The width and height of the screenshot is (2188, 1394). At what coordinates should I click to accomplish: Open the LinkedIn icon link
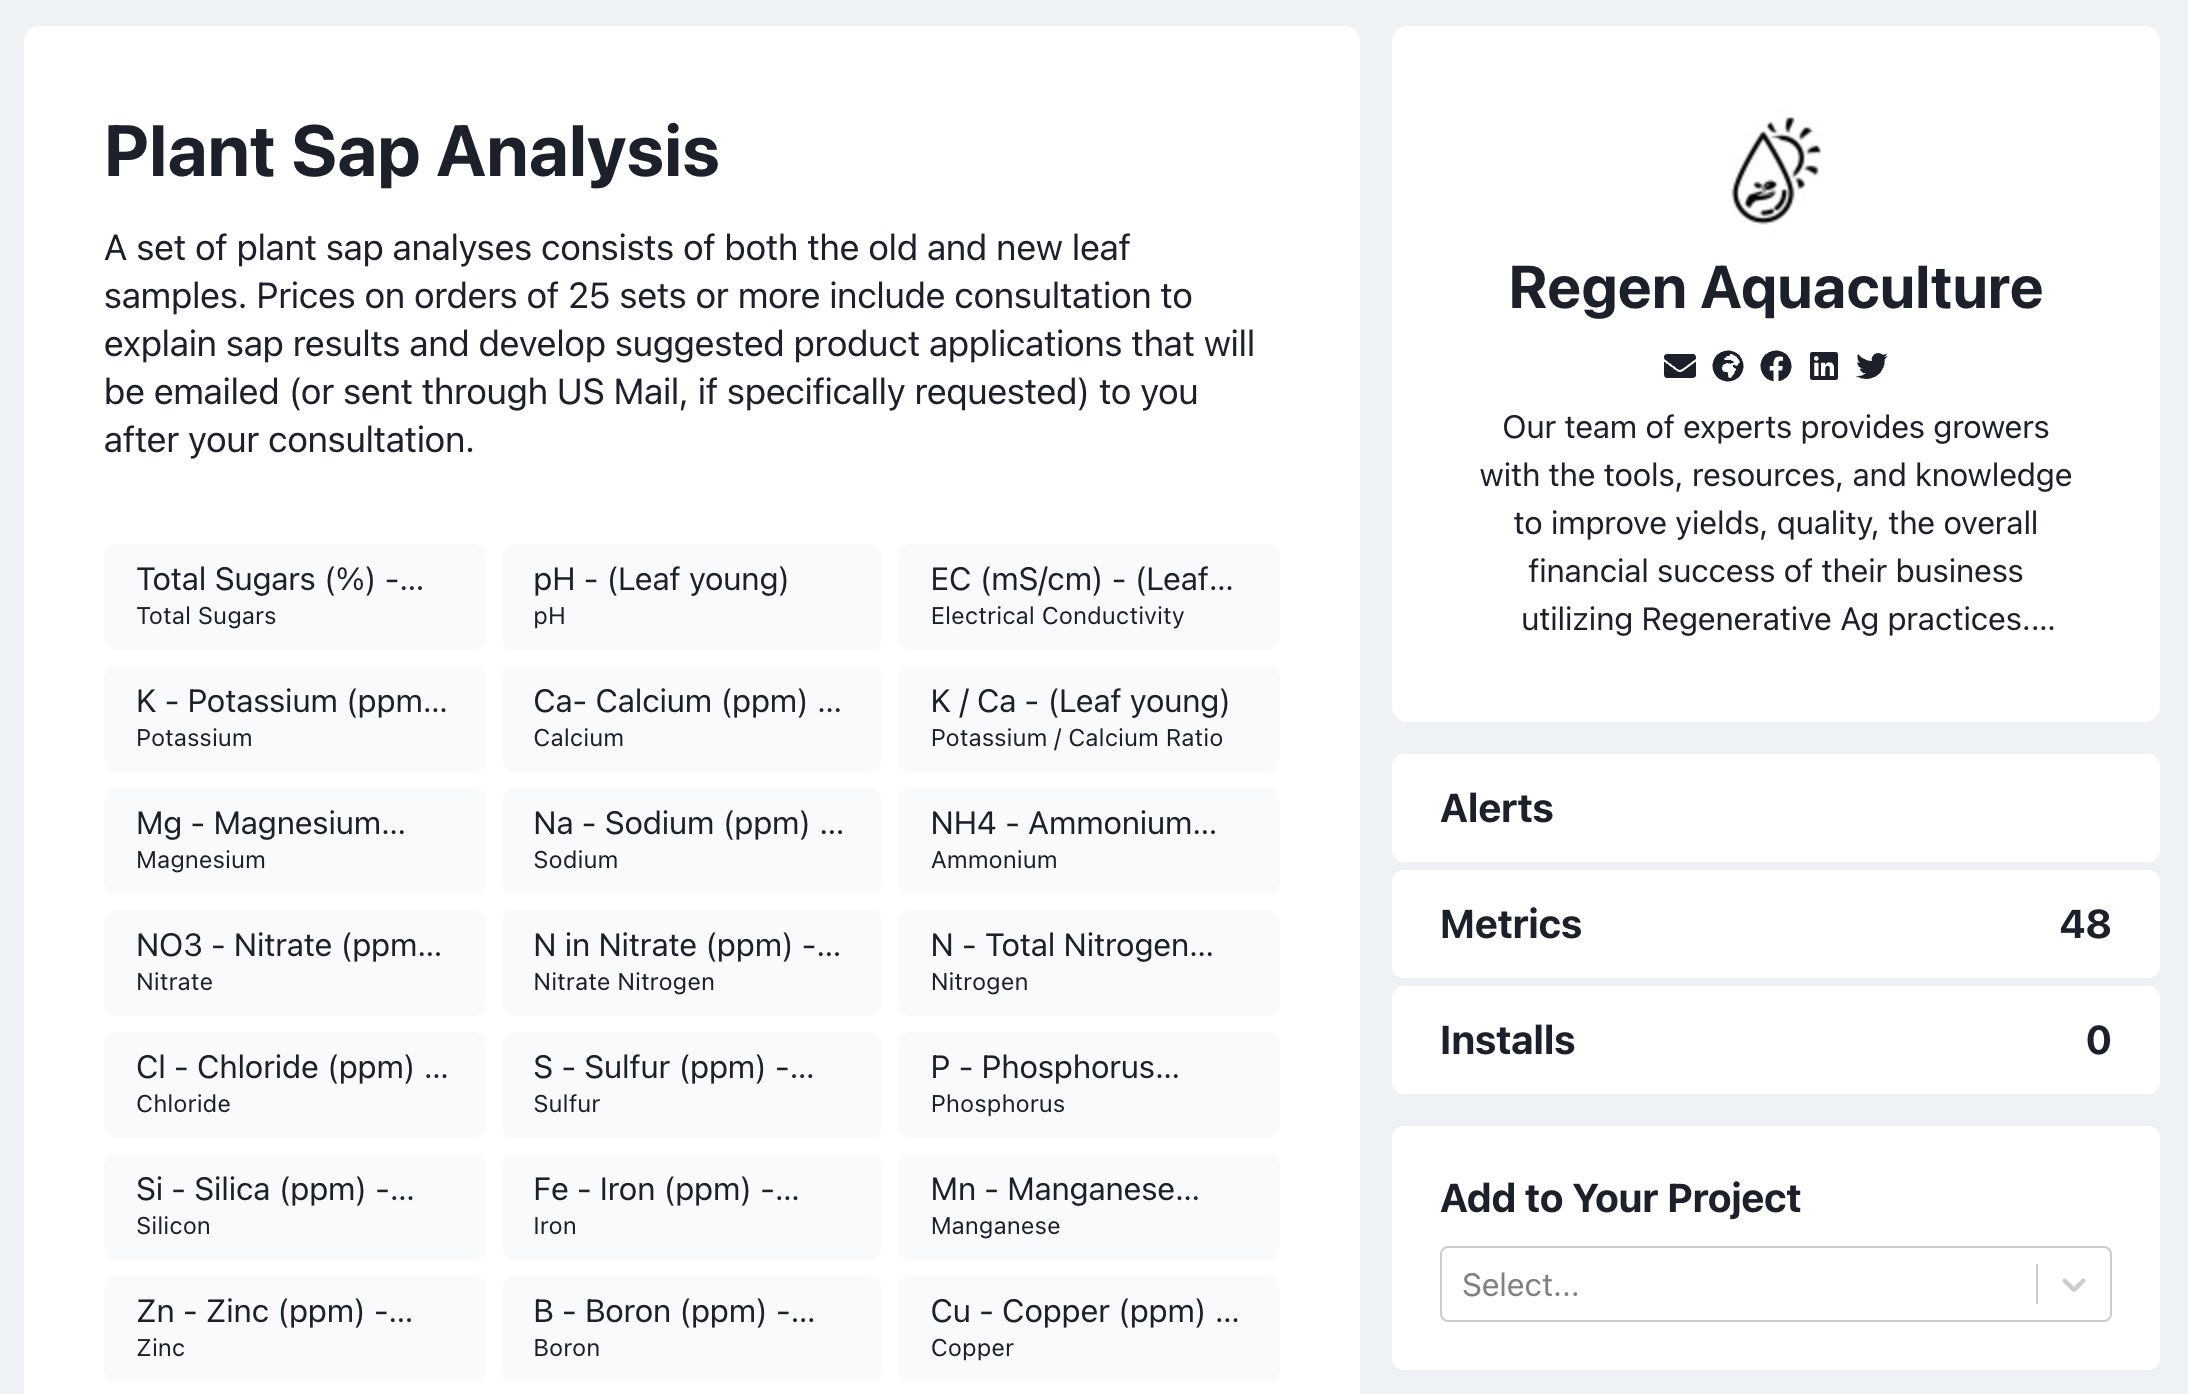[x=1823, y=366]
